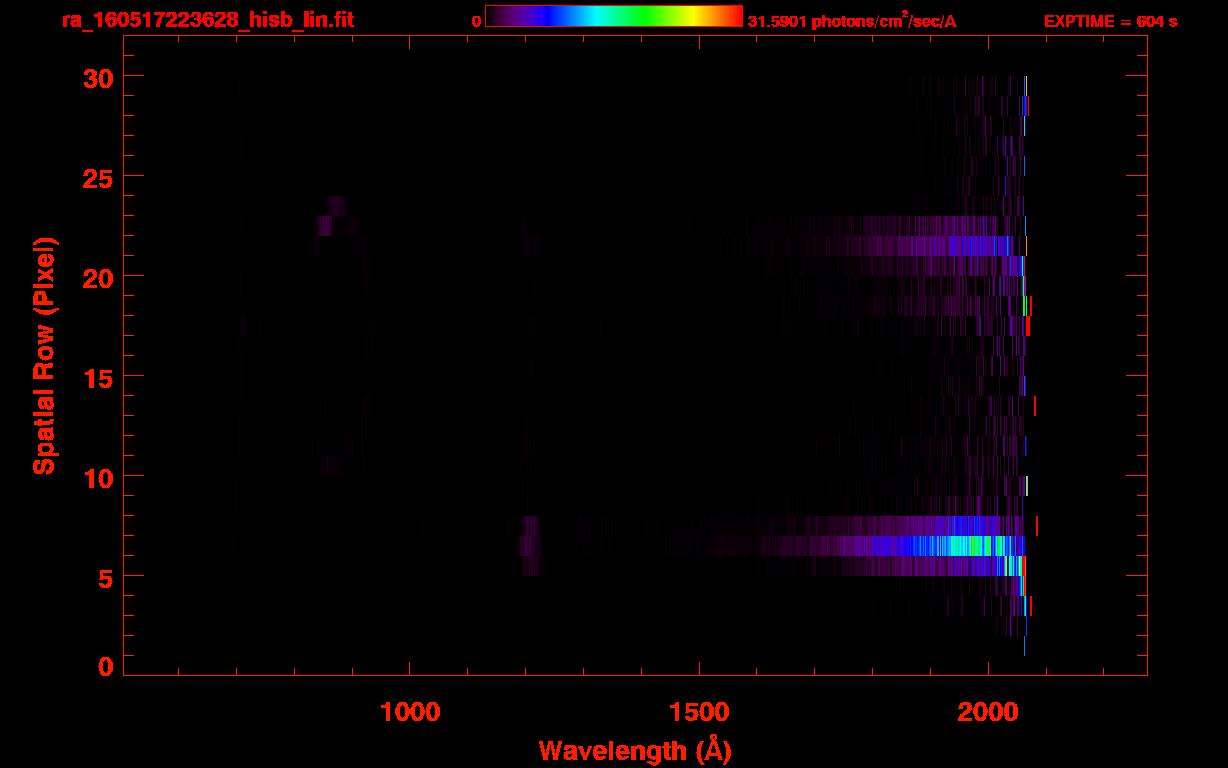Viewport: 1228px width, 768px height.
Task: Click the x-axis tick label 1000
Action: pyautogui.click(x=410, y=712)
